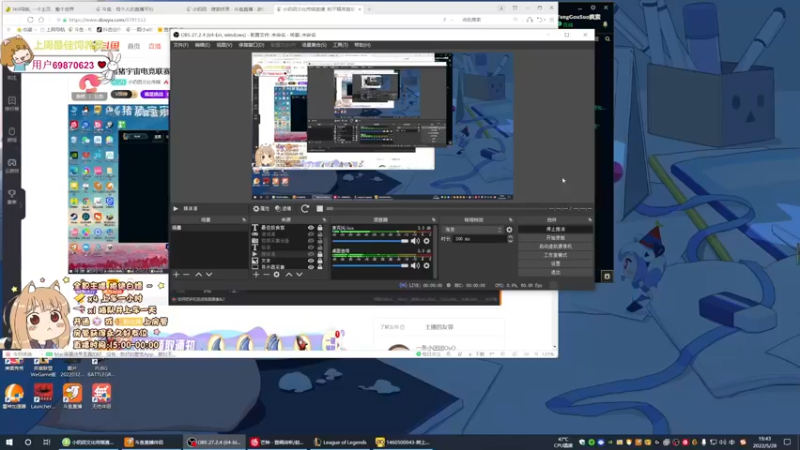The width and height of the screenshot is (800, 450).
Task: Toggle visibility eye for 最佳投食官 source
Action: click(311, 228)
